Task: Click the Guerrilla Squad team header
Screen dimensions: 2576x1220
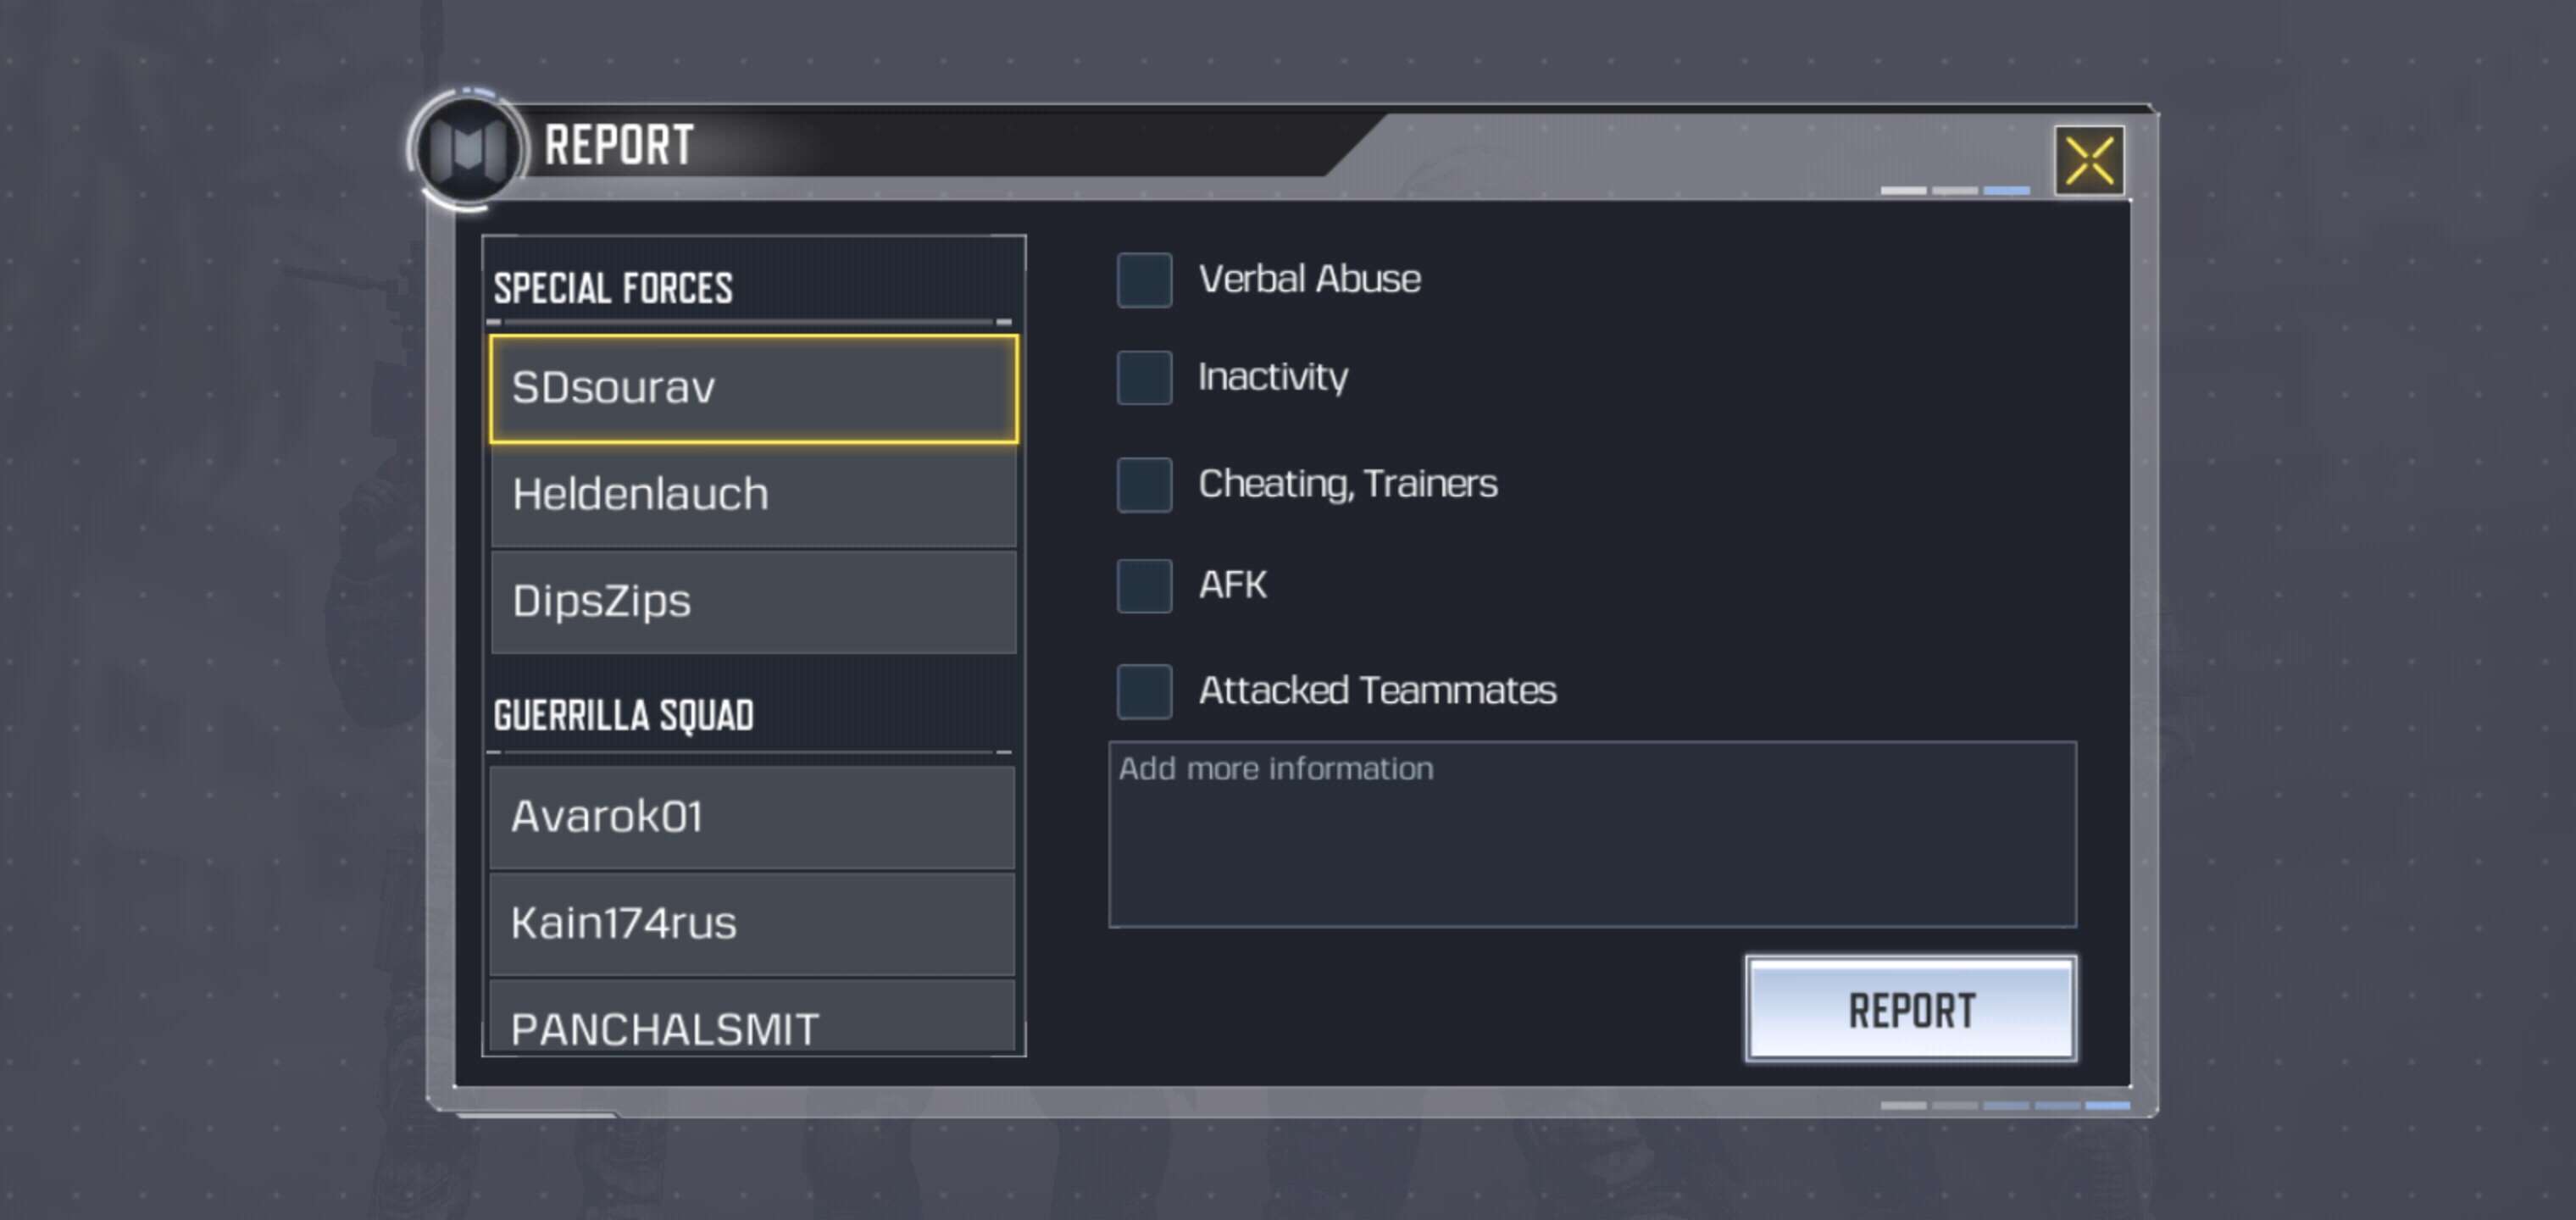Action: [623, 716]
